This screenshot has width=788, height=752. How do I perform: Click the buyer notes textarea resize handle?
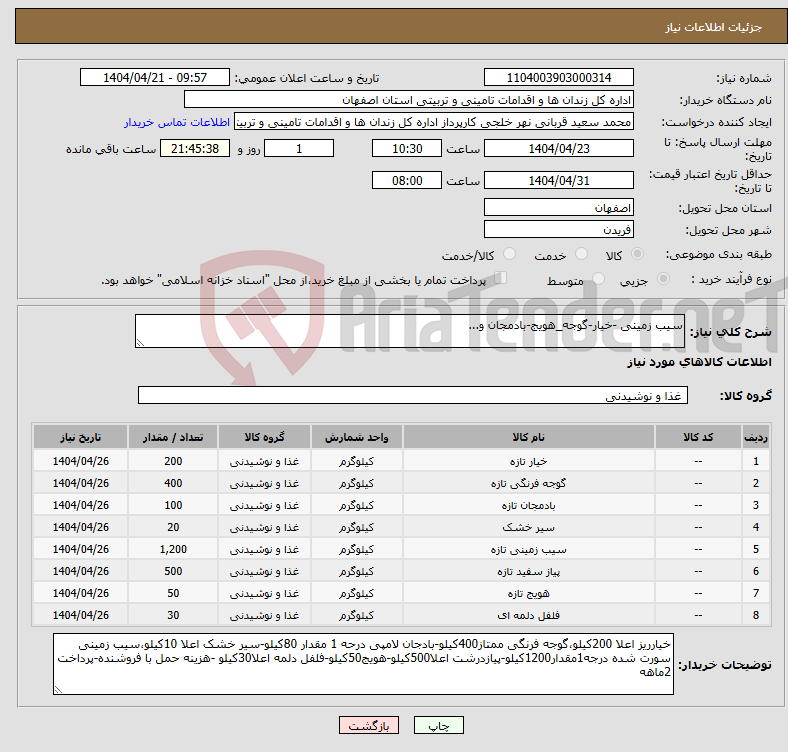pos(58,690)
